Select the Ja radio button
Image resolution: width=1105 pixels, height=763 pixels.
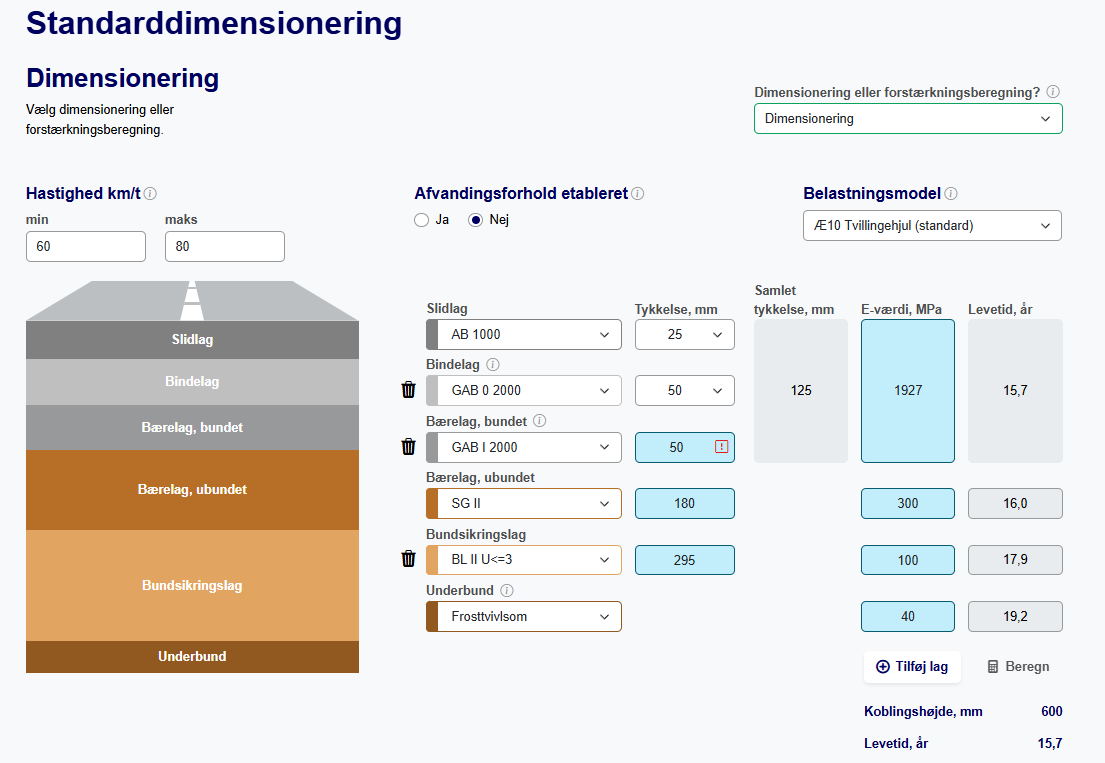click(x=422, y=220)
